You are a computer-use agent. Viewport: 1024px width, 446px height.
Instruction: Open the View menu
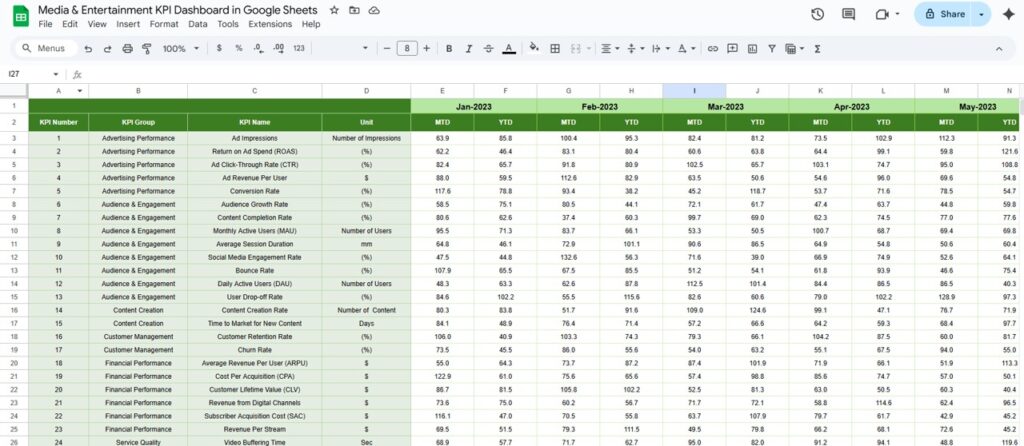tap(97, 24)
